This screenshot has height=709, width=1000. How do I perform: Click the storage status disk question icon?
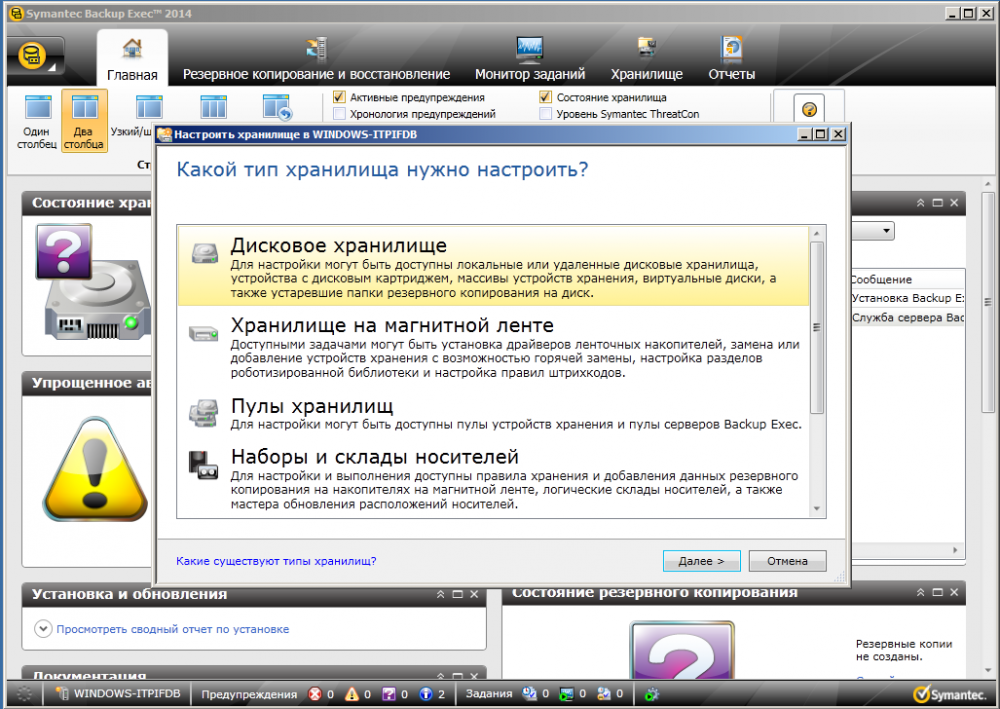(92, 281)
